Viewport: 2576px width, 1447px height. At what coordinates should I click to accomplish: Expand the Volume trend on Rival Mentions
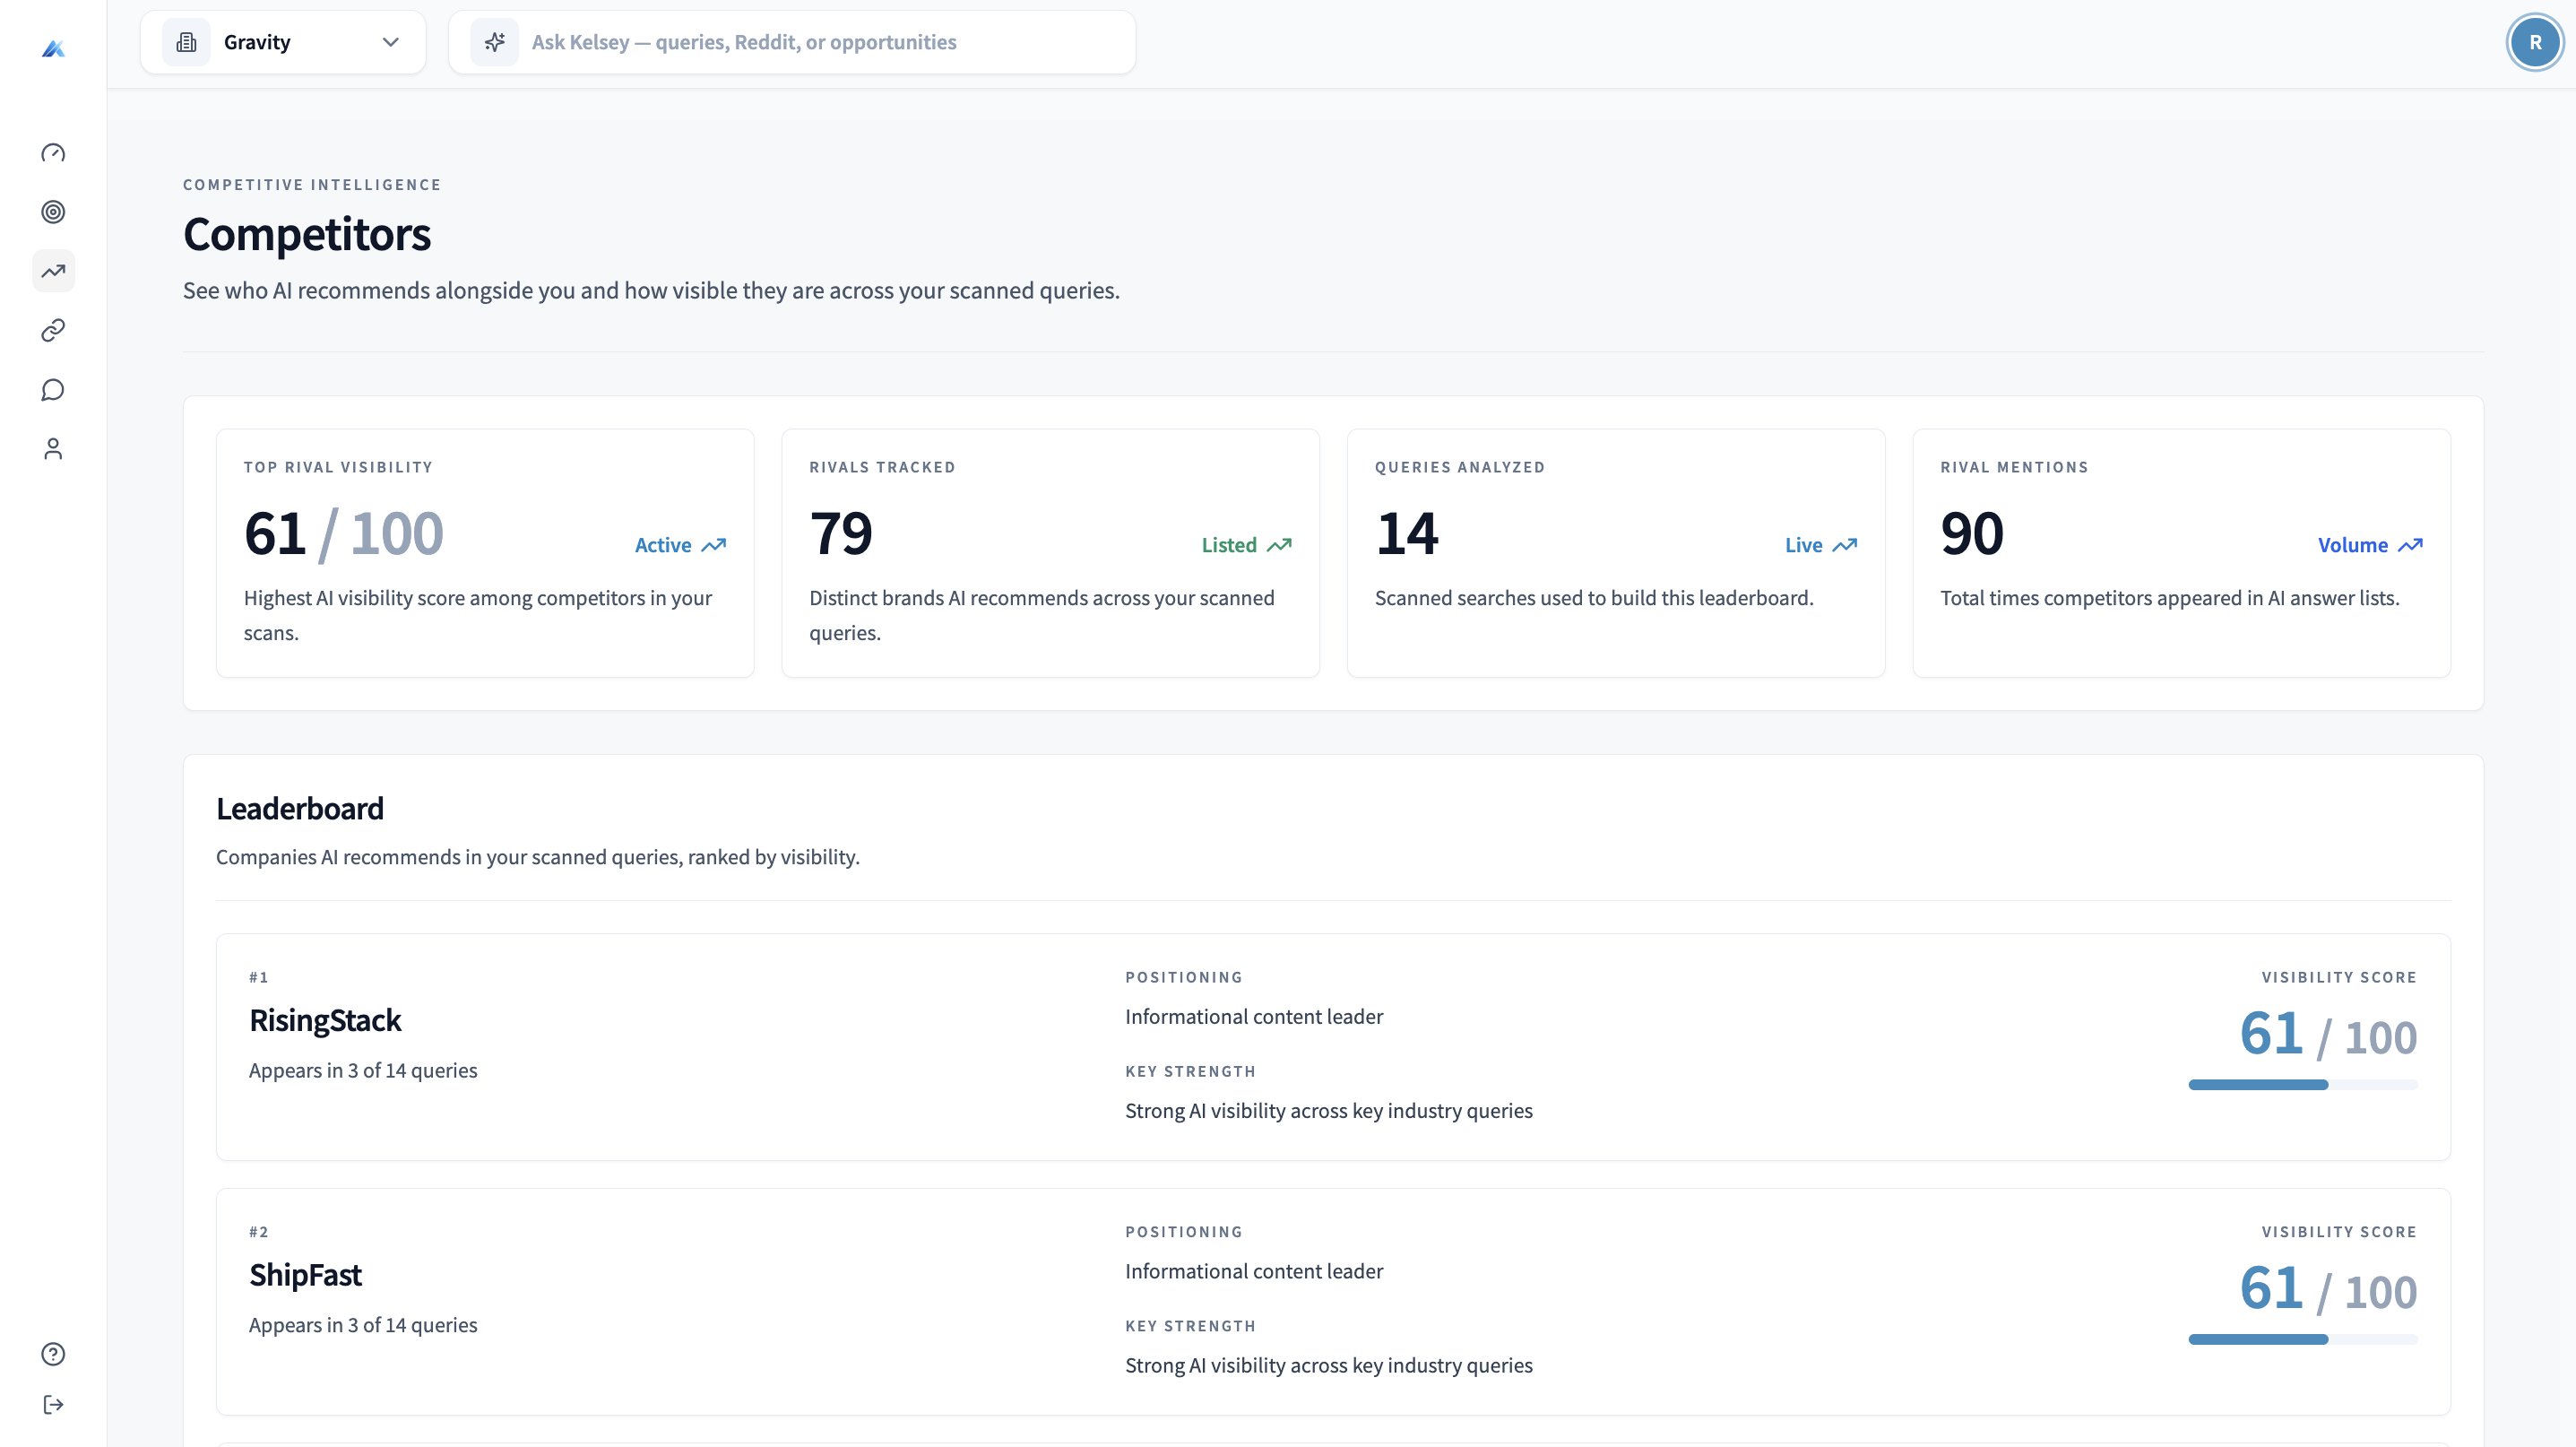point(2368,545)
